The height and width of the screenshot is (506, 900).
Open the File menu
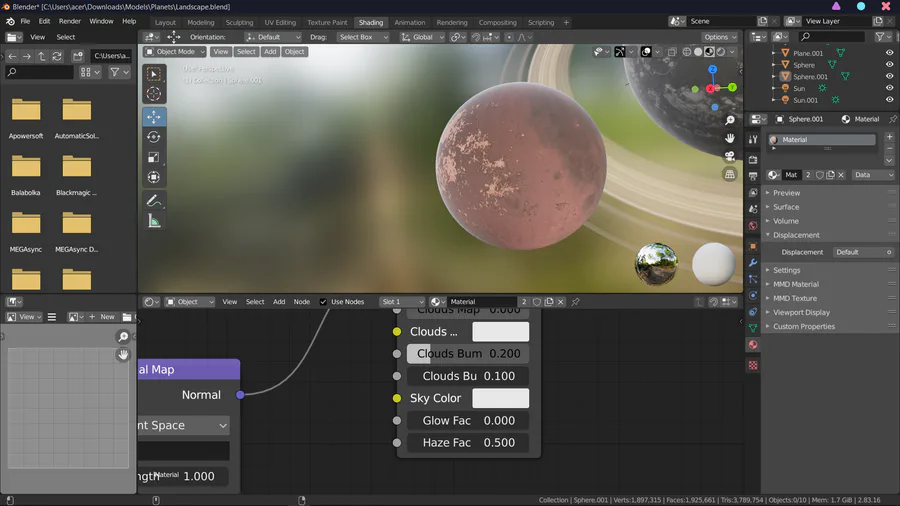point(25,21)
